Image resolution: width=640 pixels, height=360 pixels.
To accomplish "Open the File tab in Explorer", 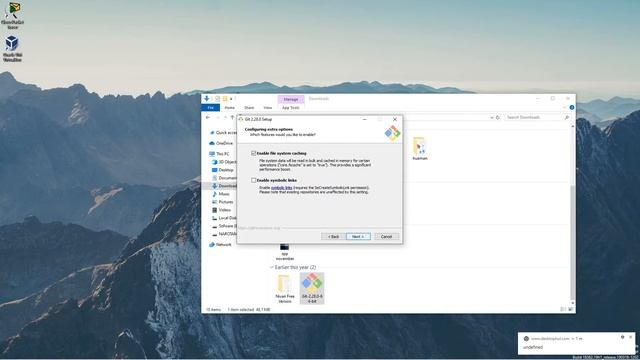I will point(211,108).
